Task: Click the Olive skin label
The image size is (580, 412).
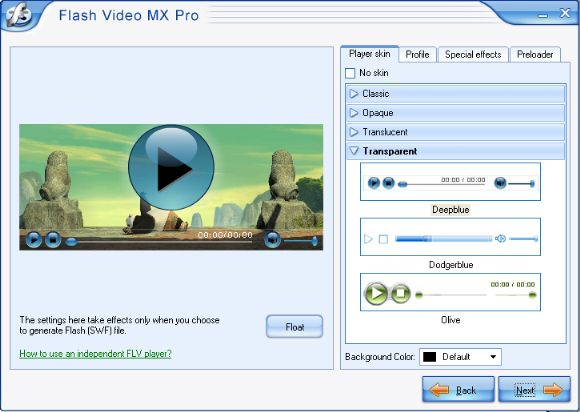Action: 451,320
